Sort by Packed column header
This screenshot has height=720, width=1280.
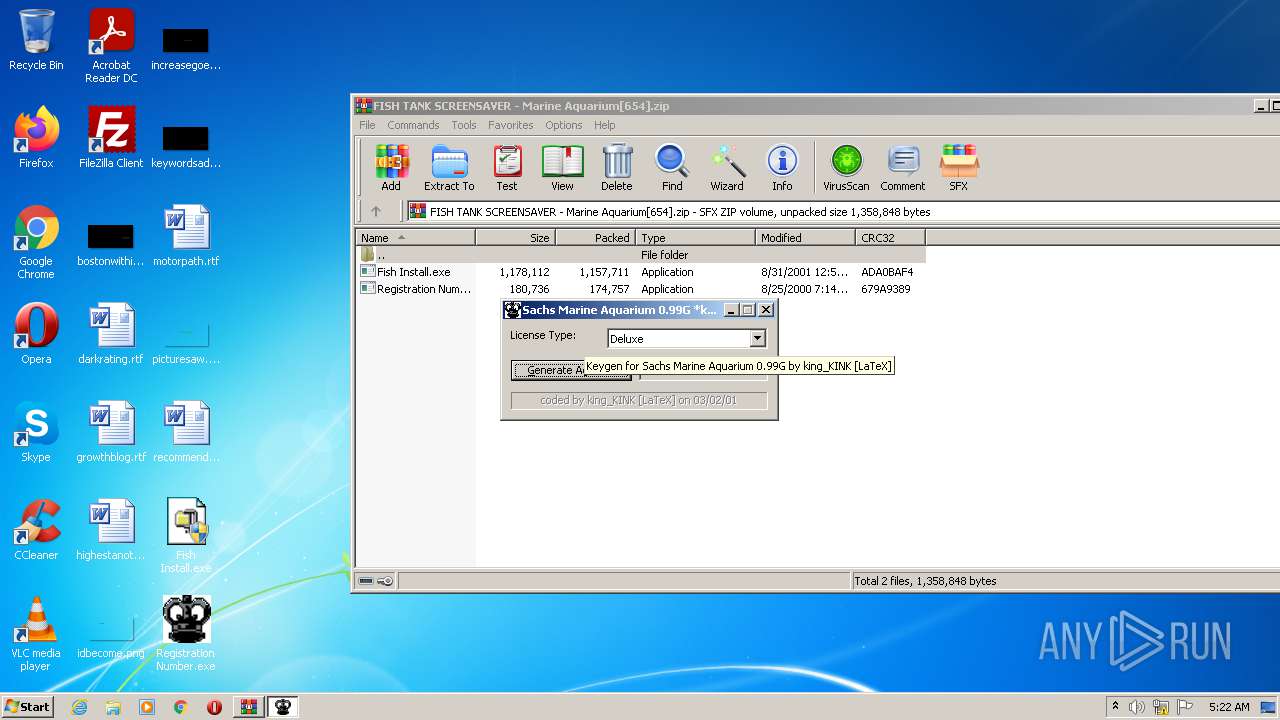click(595, 238)
